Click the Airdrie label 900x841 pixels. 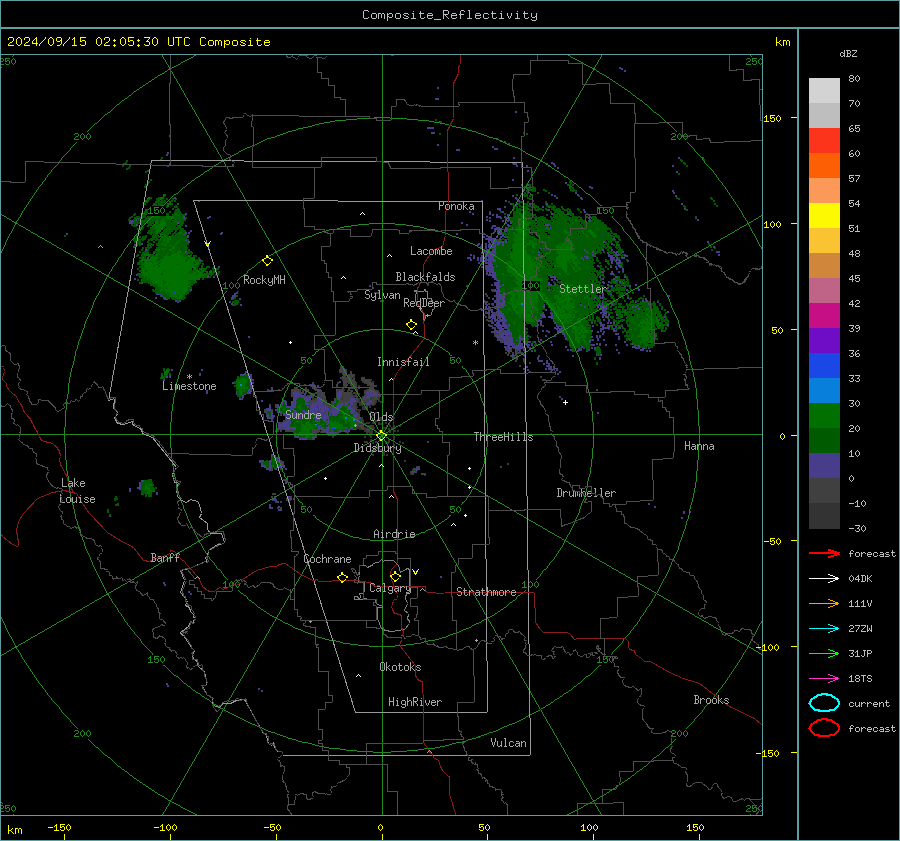tap(394, 534)
